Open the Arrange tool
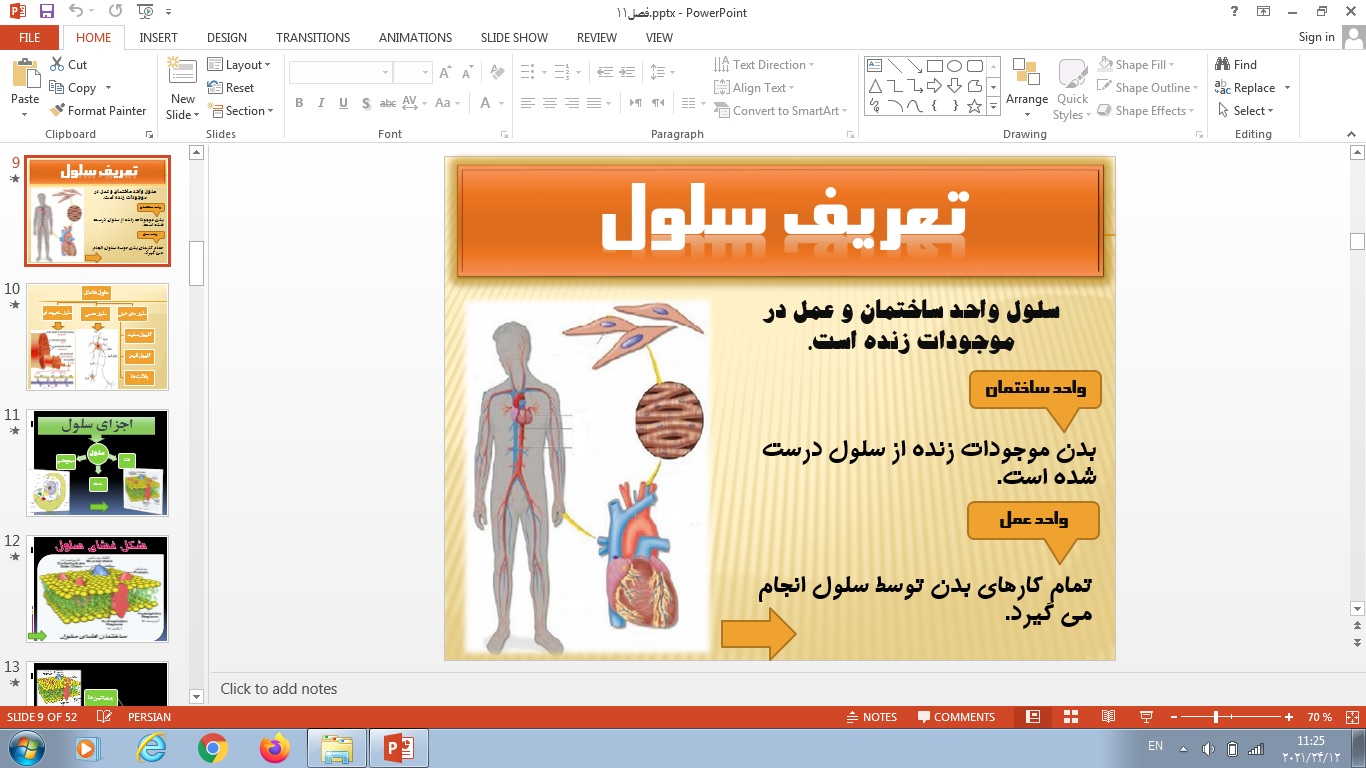 pos(1026,83)
